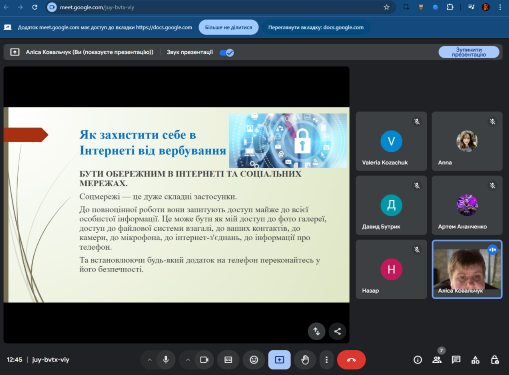Reload the Google Meet page
This screenshot has height=375, width=509.
pos(35,7)
